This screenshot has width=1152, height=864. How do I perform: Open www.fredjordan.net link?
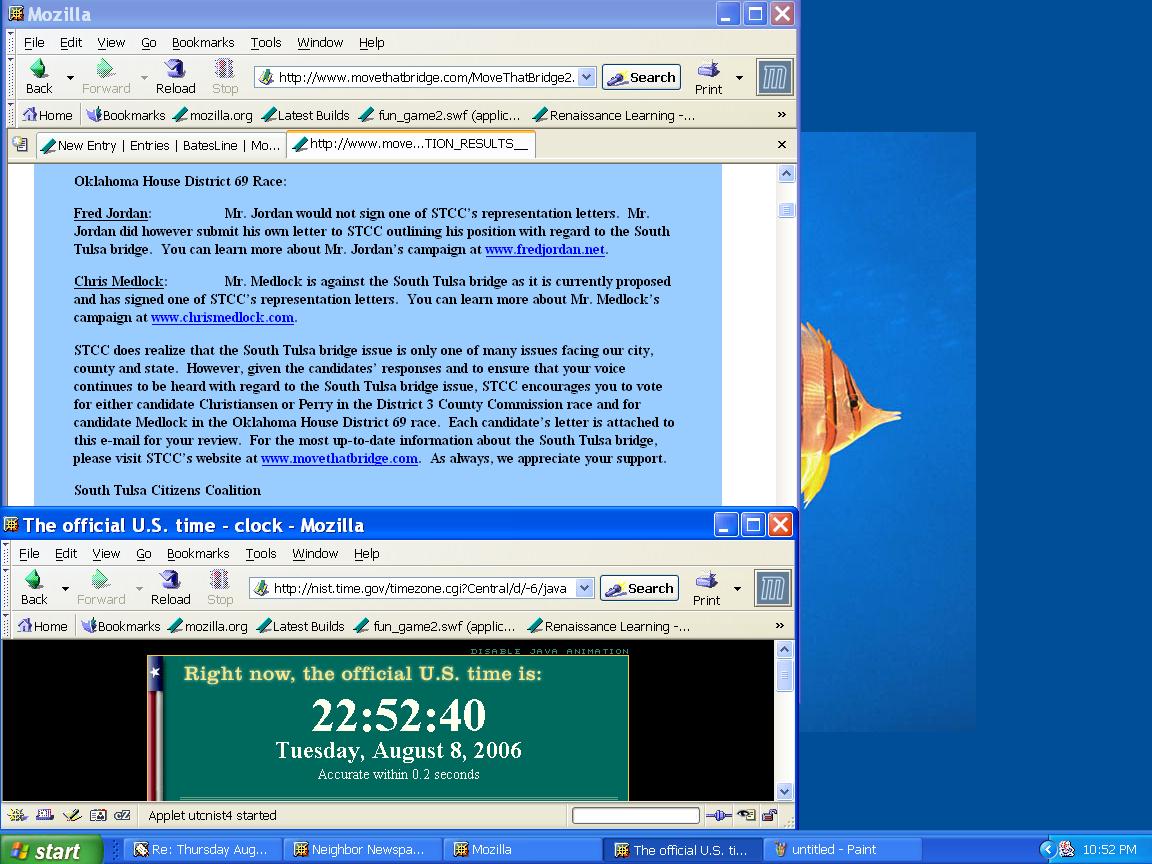[545, 249]
